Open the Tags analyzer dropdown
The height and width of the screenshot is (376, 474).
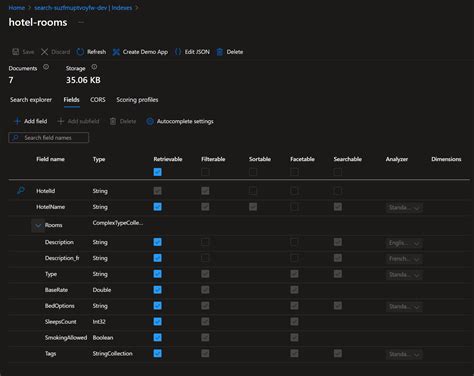(x=404, y=354)
